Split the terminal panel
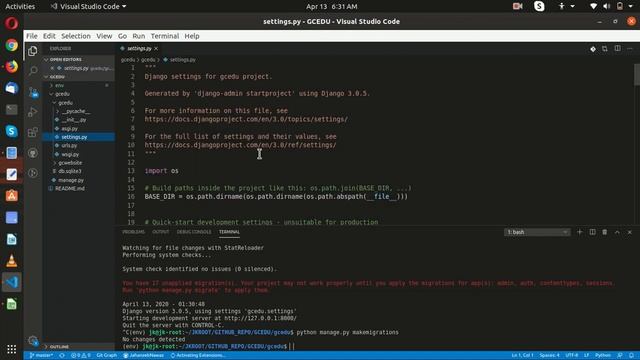This screenshot has width=640, height=360. pos(592,232)
